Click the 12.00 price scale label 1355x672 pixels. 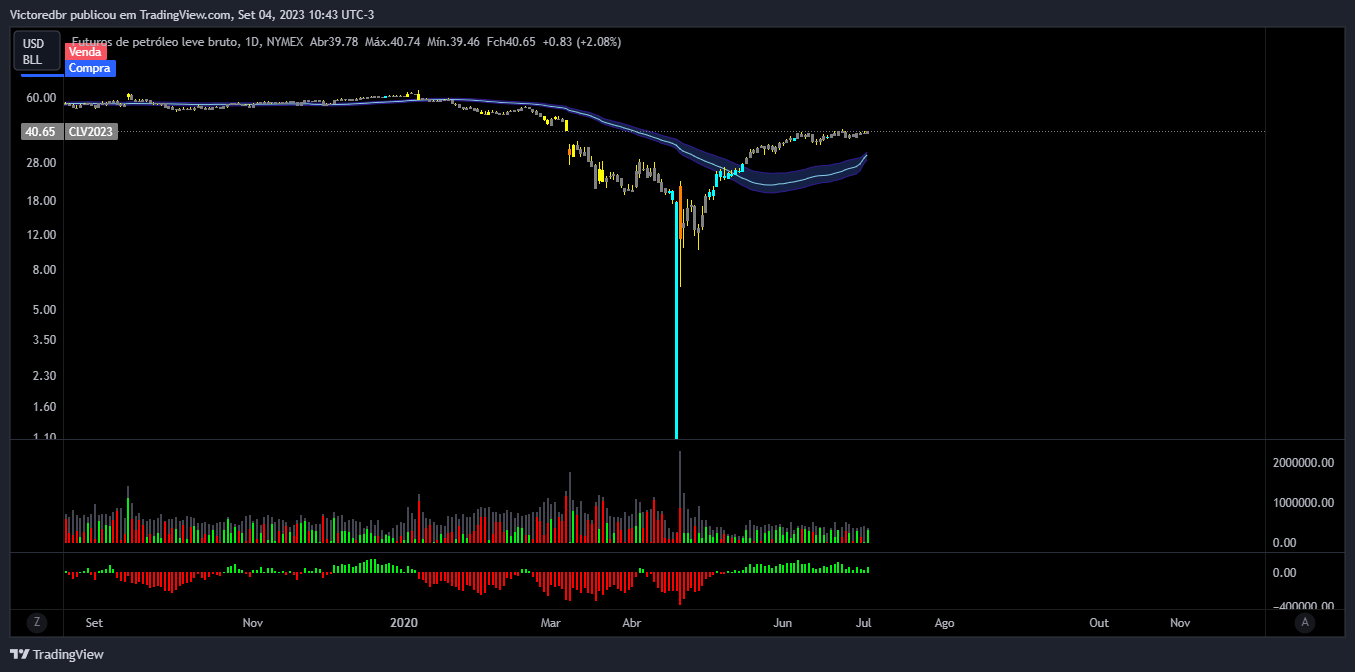pyautogui.click(x=40, y=235)
